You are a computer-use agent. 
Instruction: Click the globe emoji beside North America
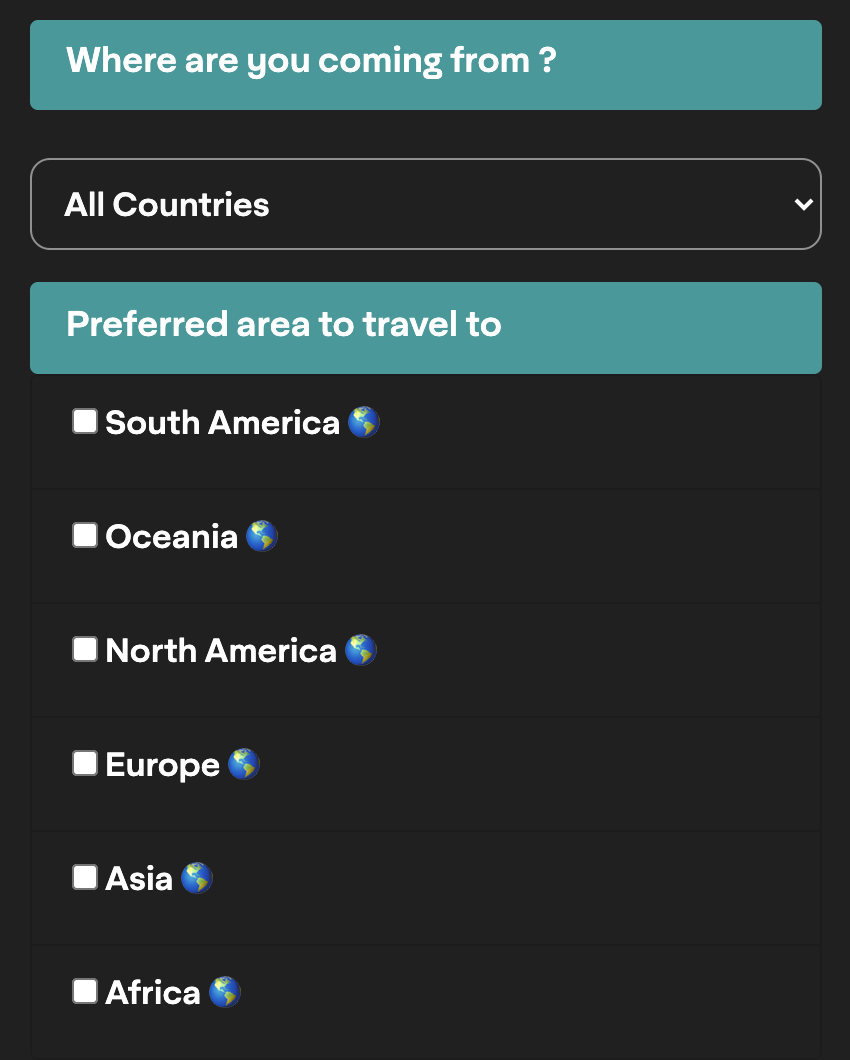360,650
